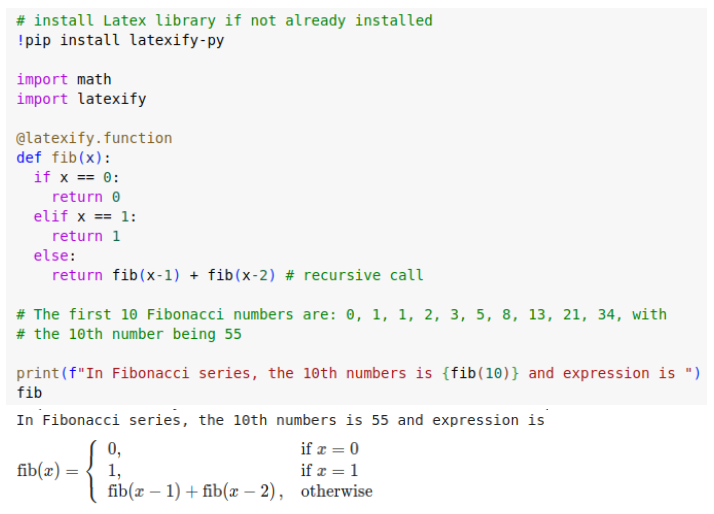Click the return 0 statement
The height and width of the screenshot is (514, 714).
[x=86, y=197]
